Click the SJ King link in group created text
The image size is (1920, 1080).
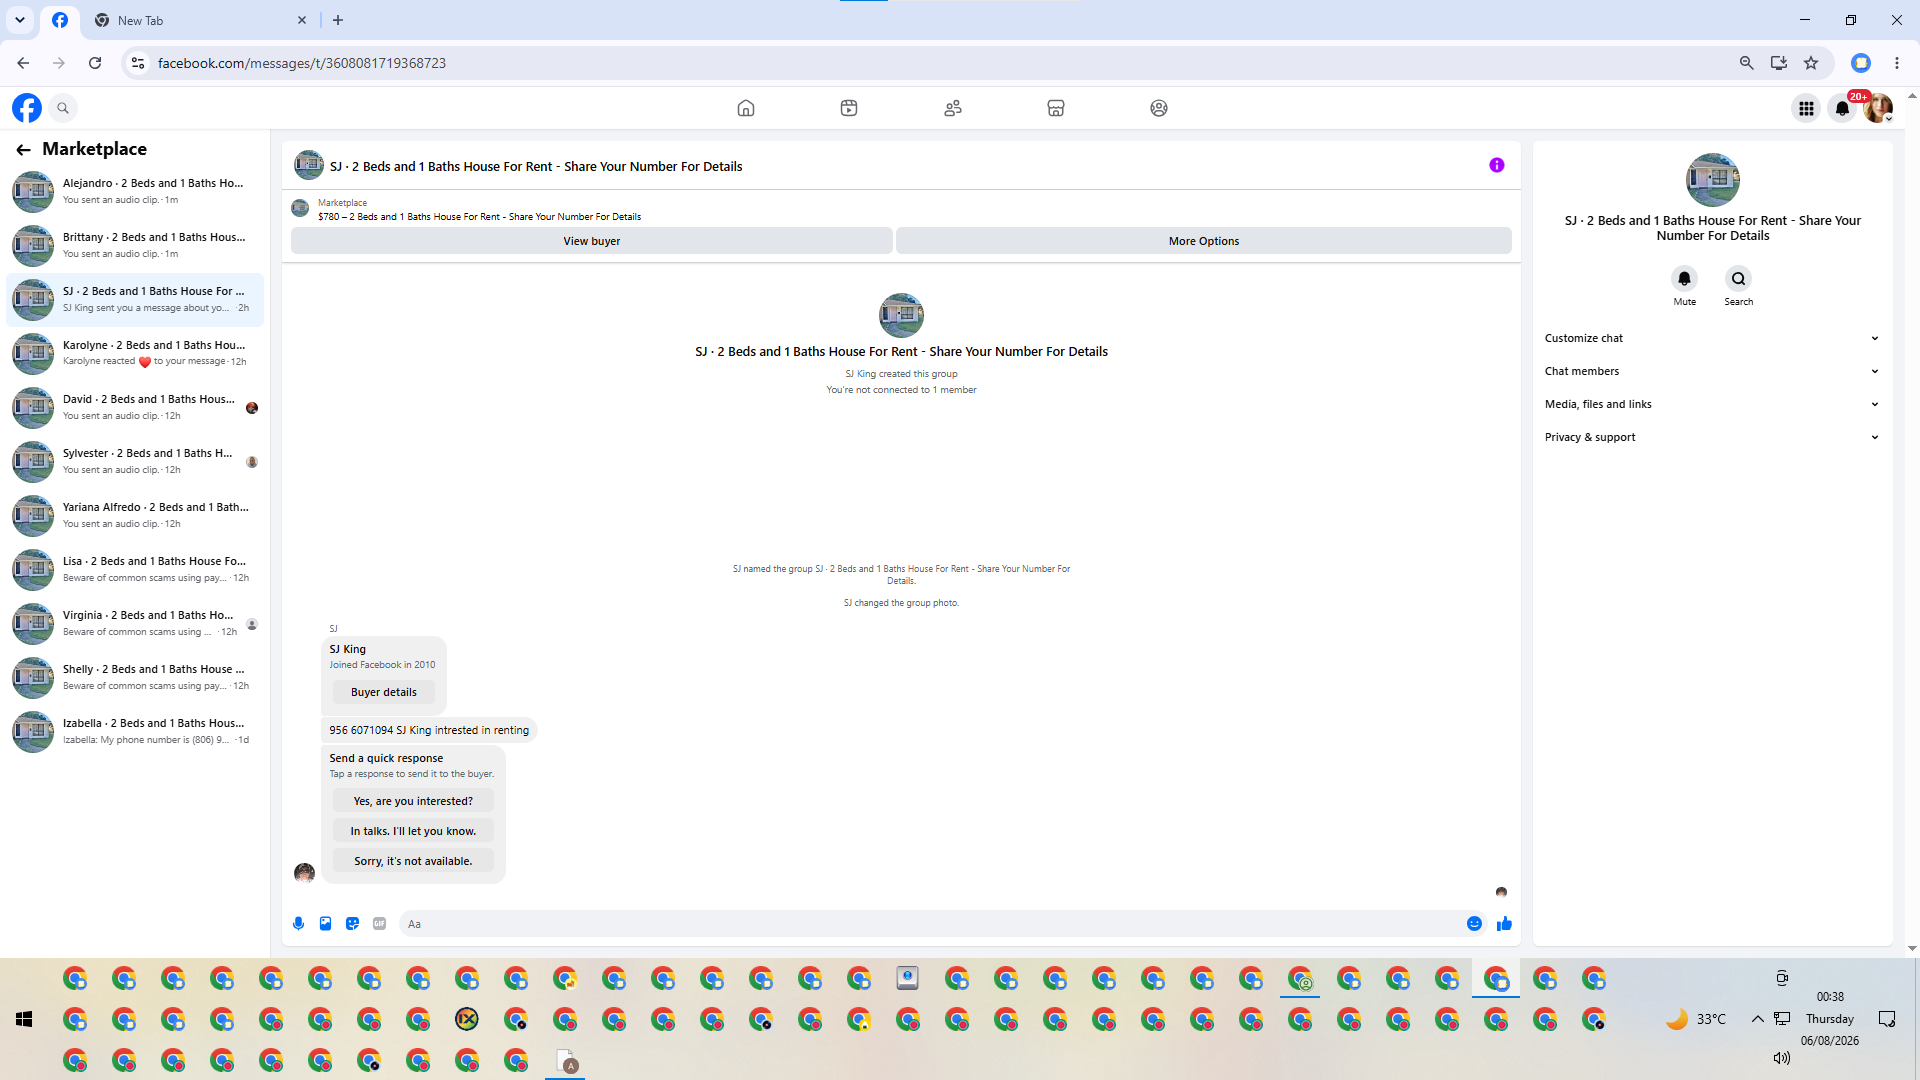click(x=861, y=374)
